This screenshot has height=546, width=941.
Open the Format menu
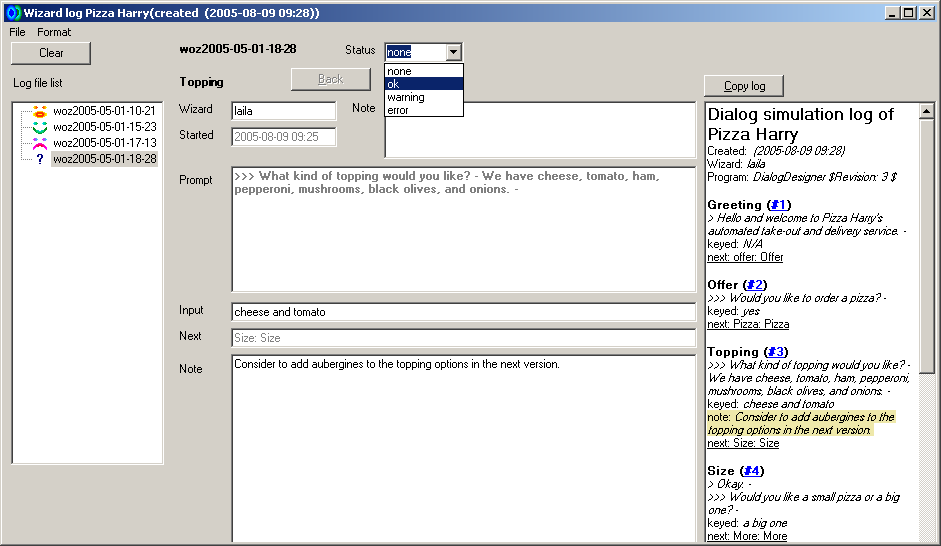pos(54,32)
